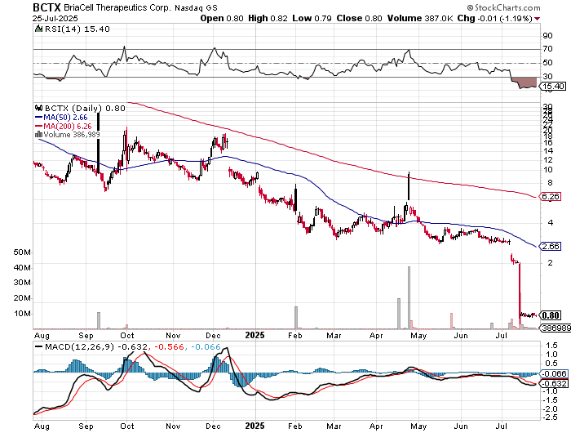This screenshot has height=433, width=571.
Task: Click the BCTX (Daily) 0.80 legend entry
Action: pyautogui.click(x=84, y=108)
